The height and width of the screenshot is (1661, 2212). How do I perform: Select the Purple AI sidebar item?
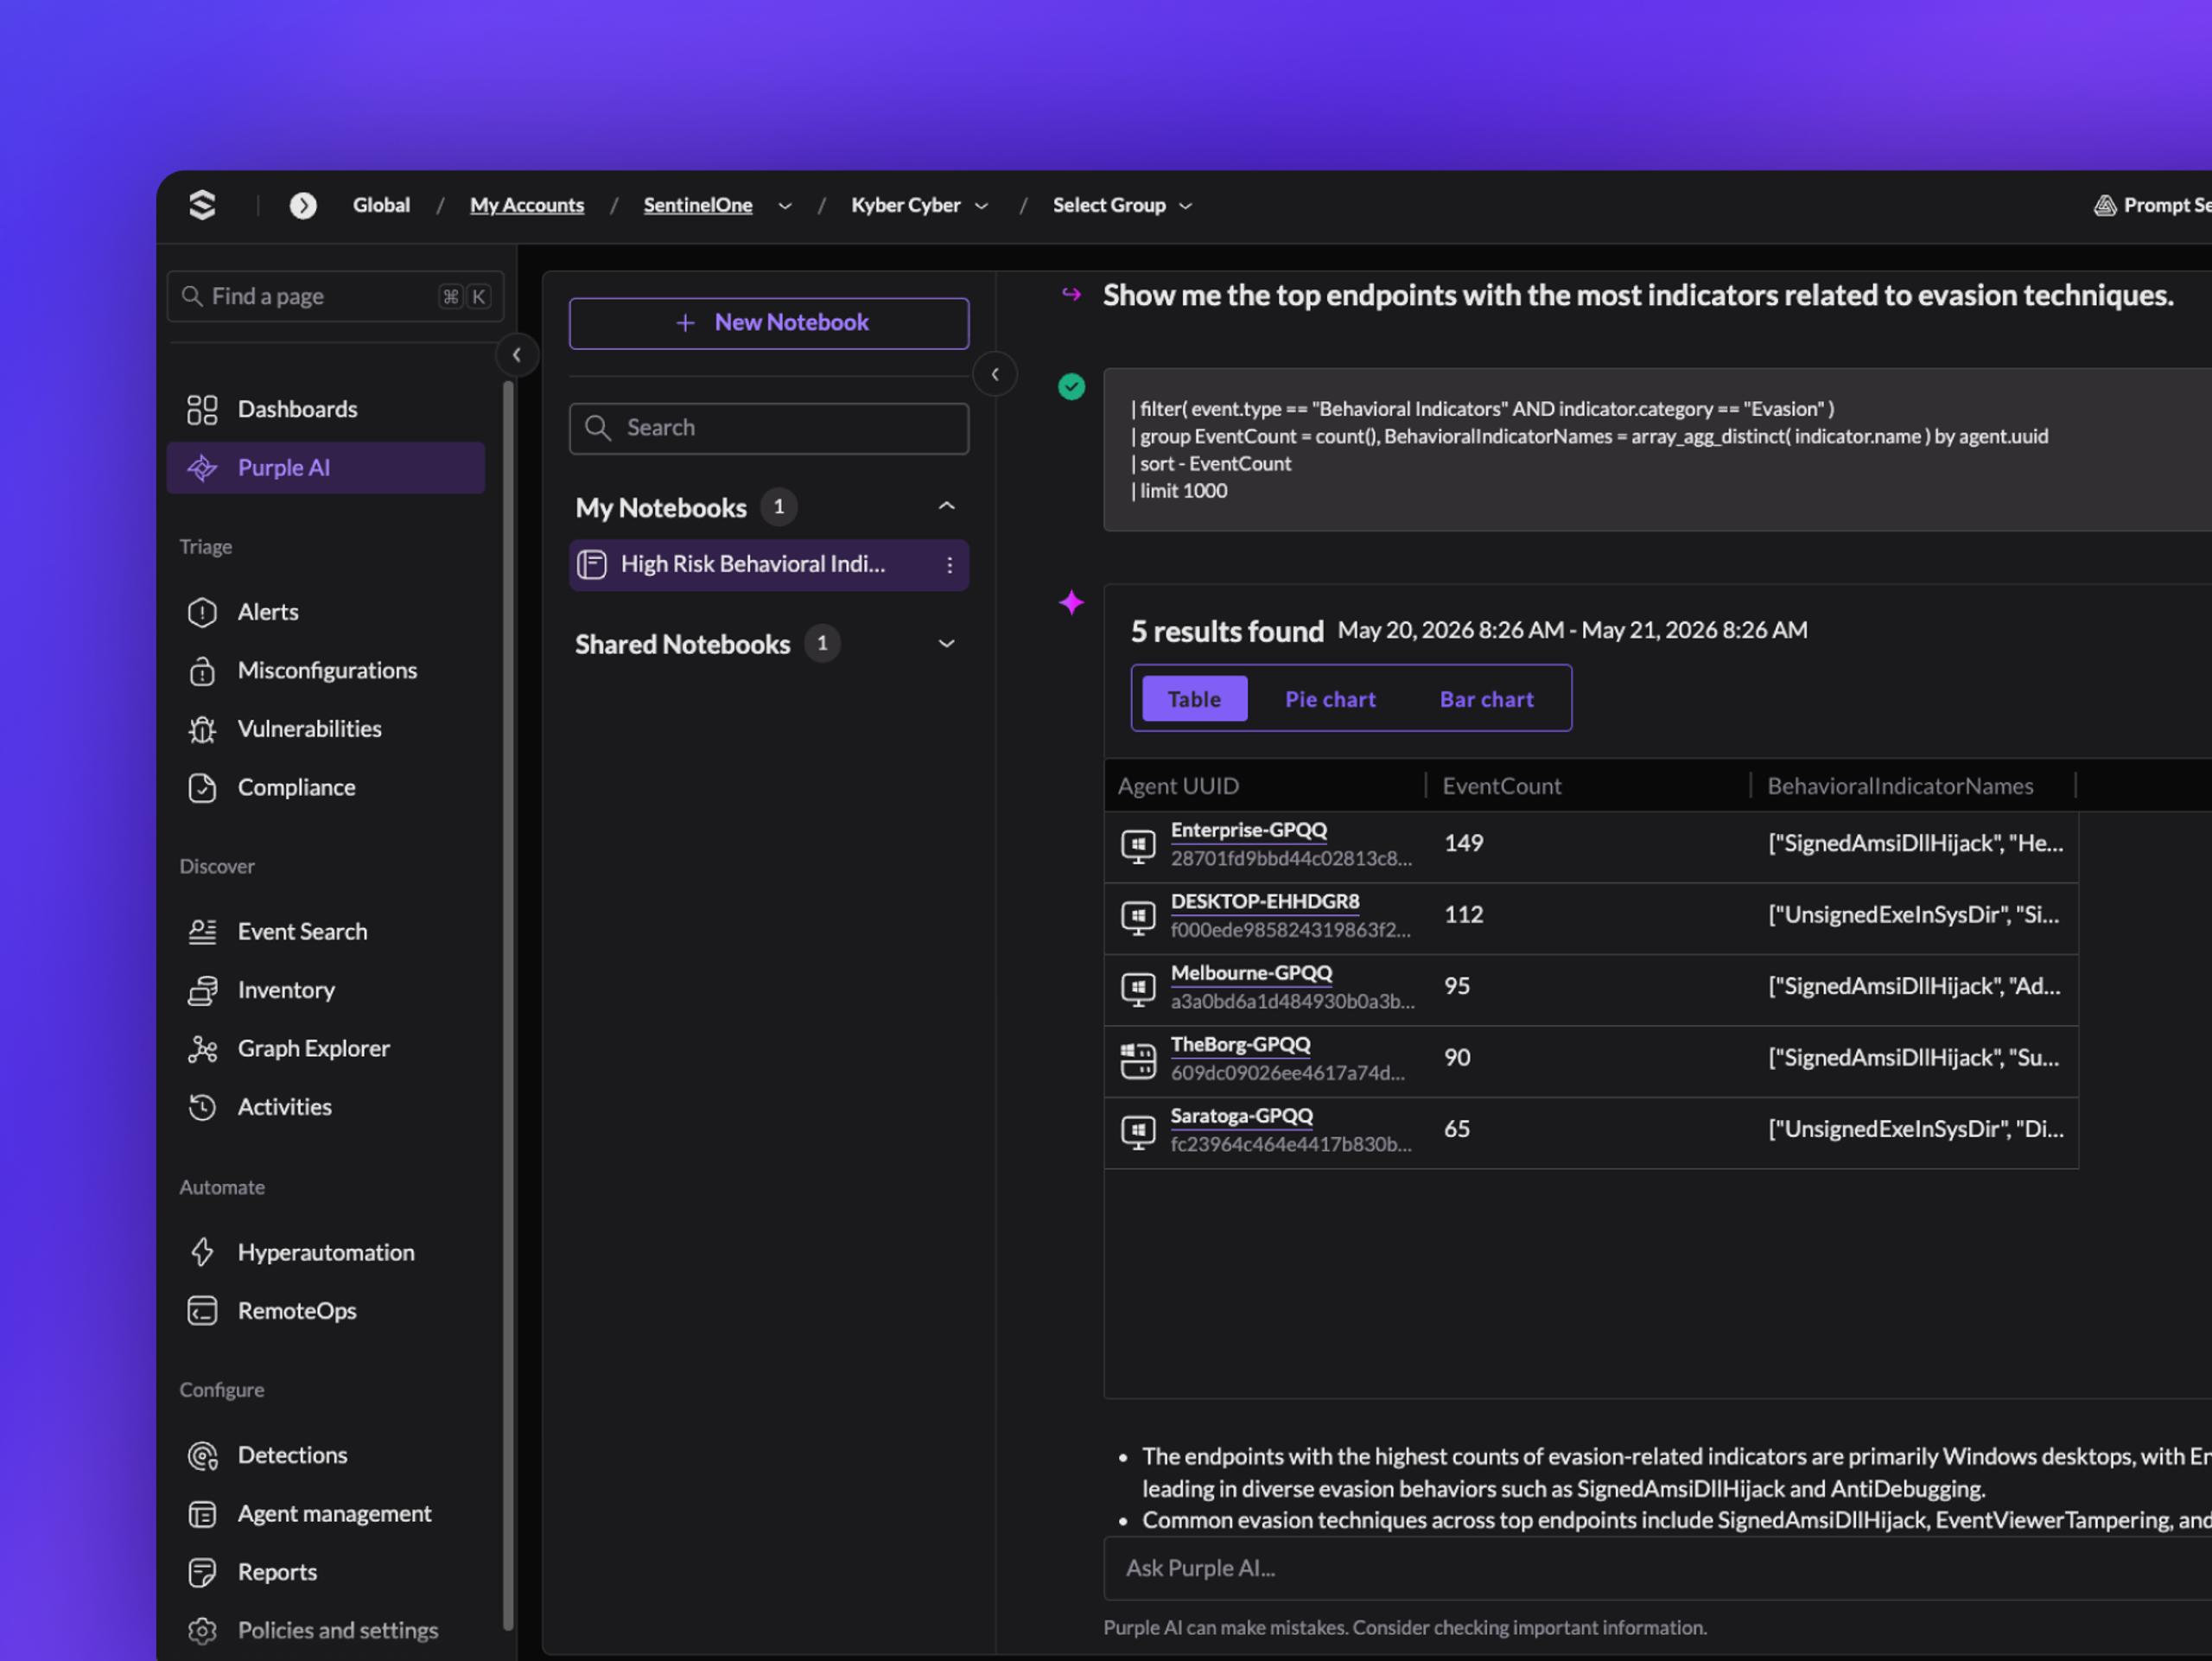pyautogui.click(x=326, y=467)
